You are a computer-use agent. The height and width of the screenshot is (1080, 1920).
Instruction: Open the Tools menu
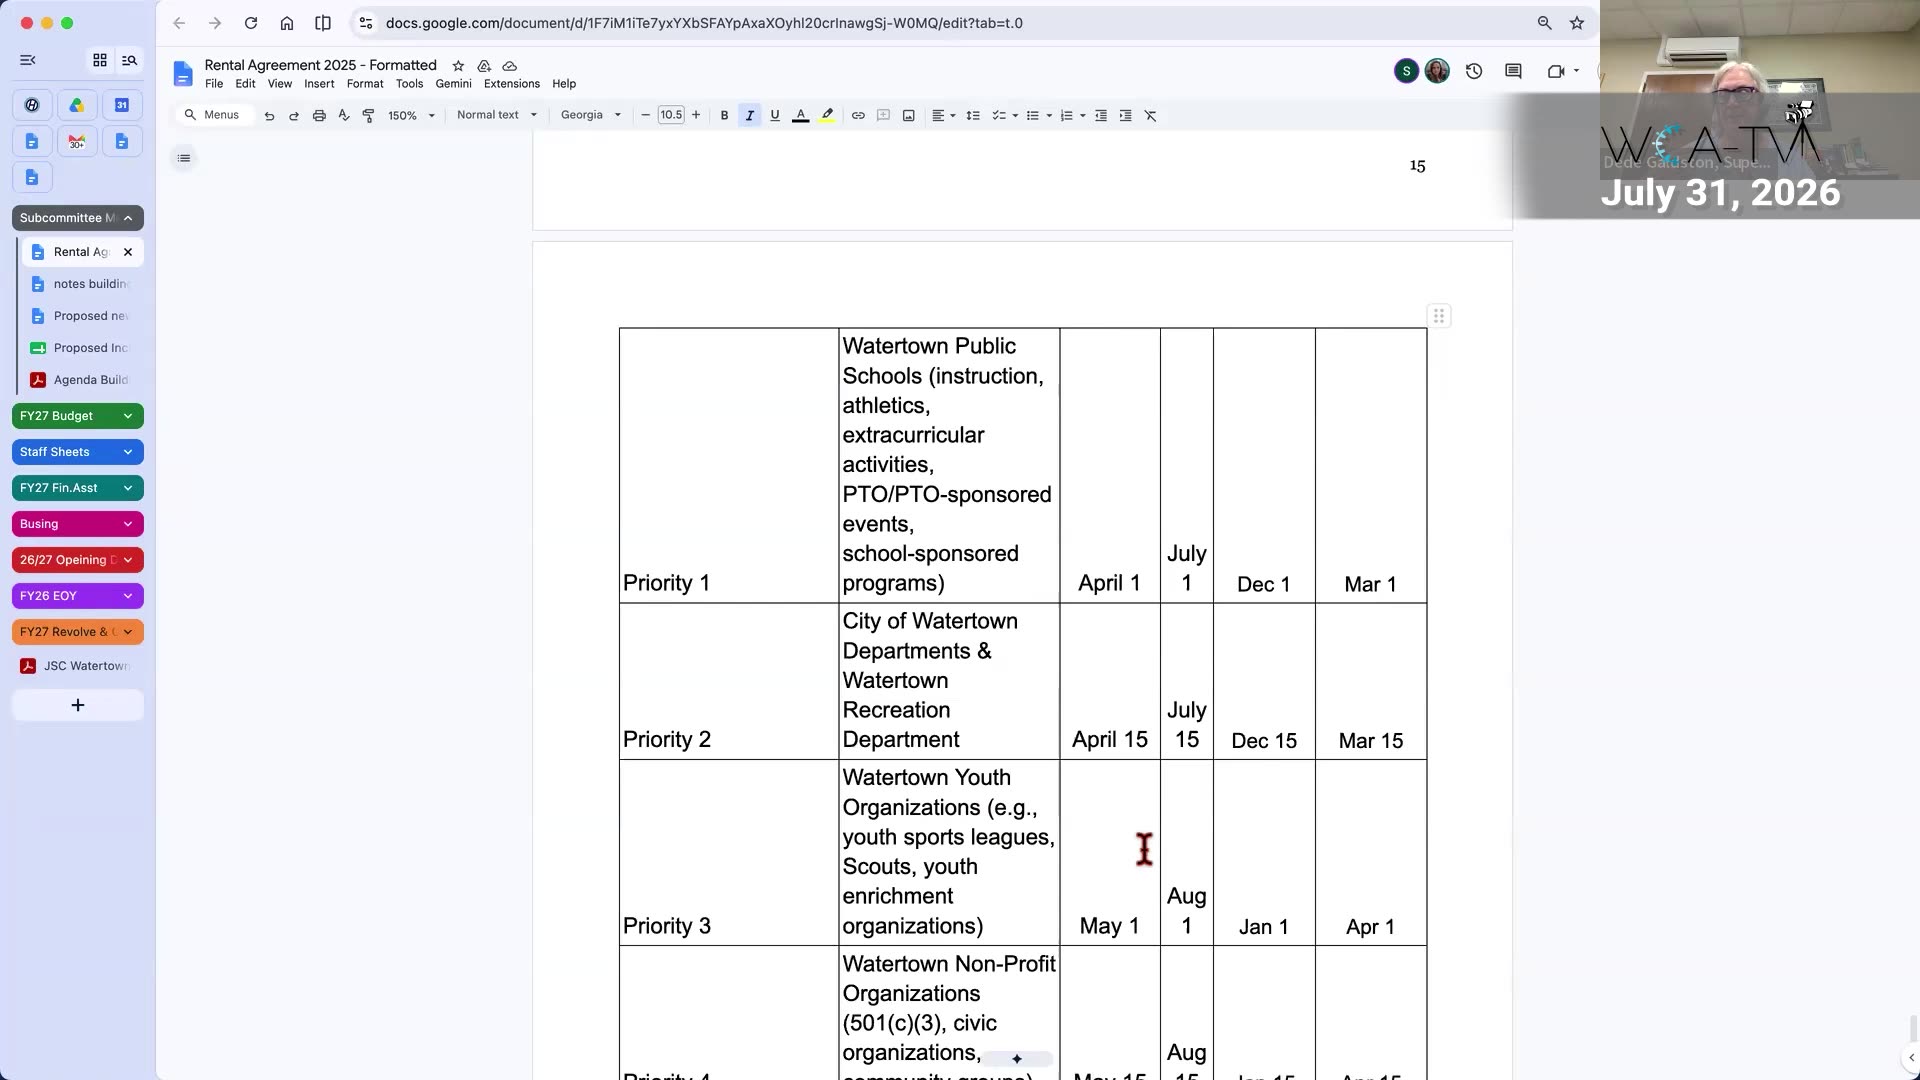(x=409, y=84)
